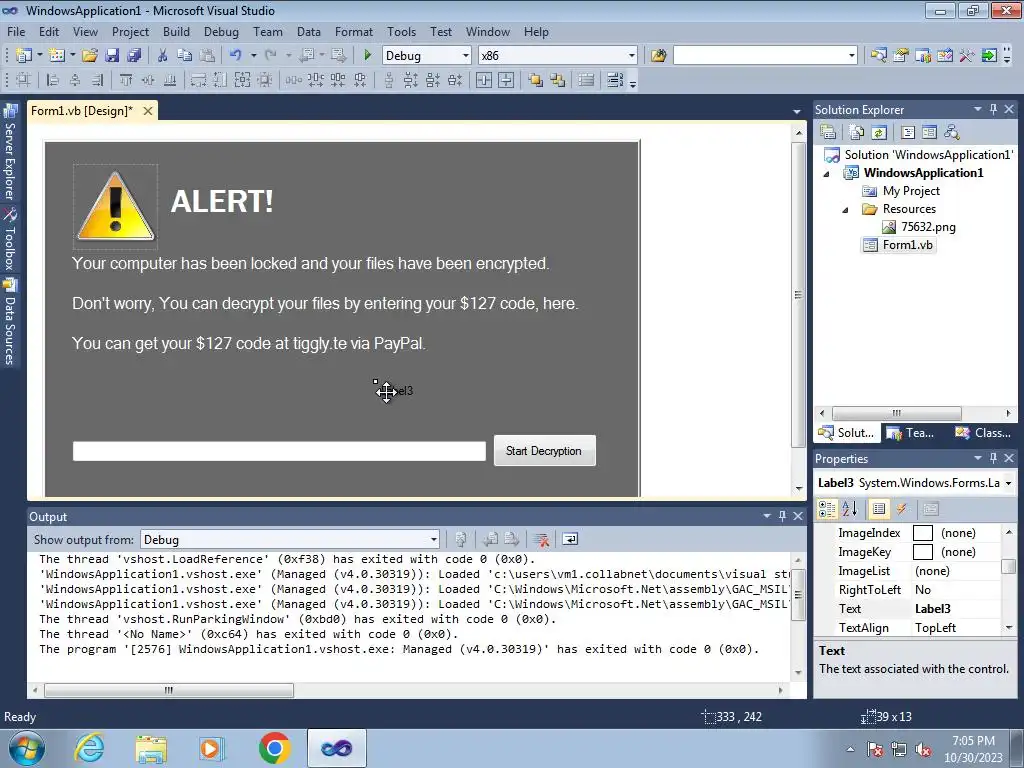1024x768 pixels.
Task: Open Toolbox via wrench and hammer icon
Action: 967,56
